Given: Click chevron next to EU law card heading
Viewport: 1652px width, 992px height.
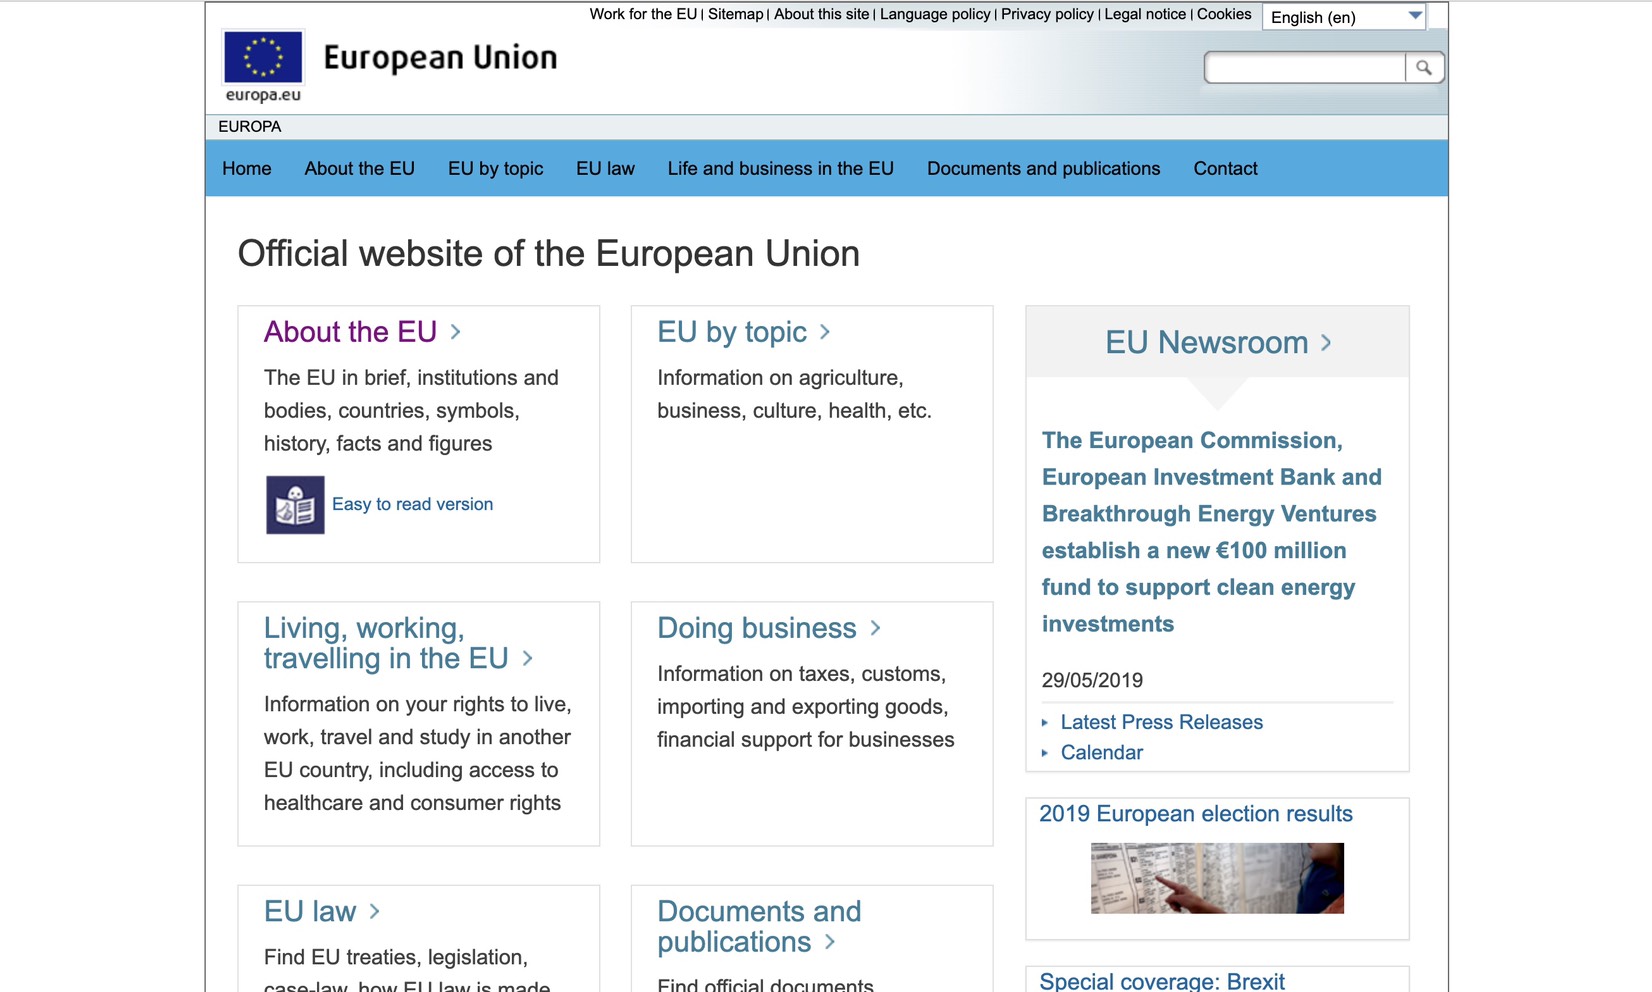Looking at the screenshot, I should pos(374,912).
